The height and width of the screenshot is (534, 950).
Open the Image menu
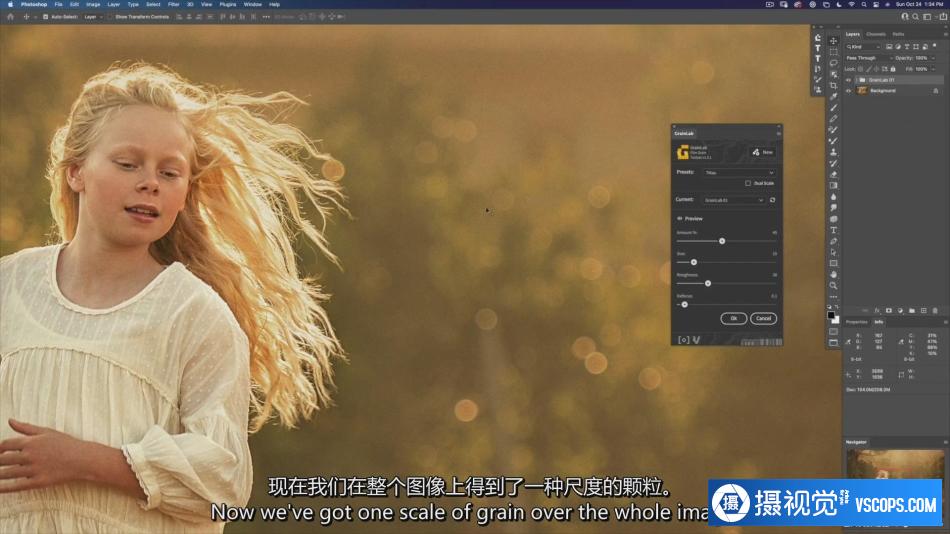93,4
